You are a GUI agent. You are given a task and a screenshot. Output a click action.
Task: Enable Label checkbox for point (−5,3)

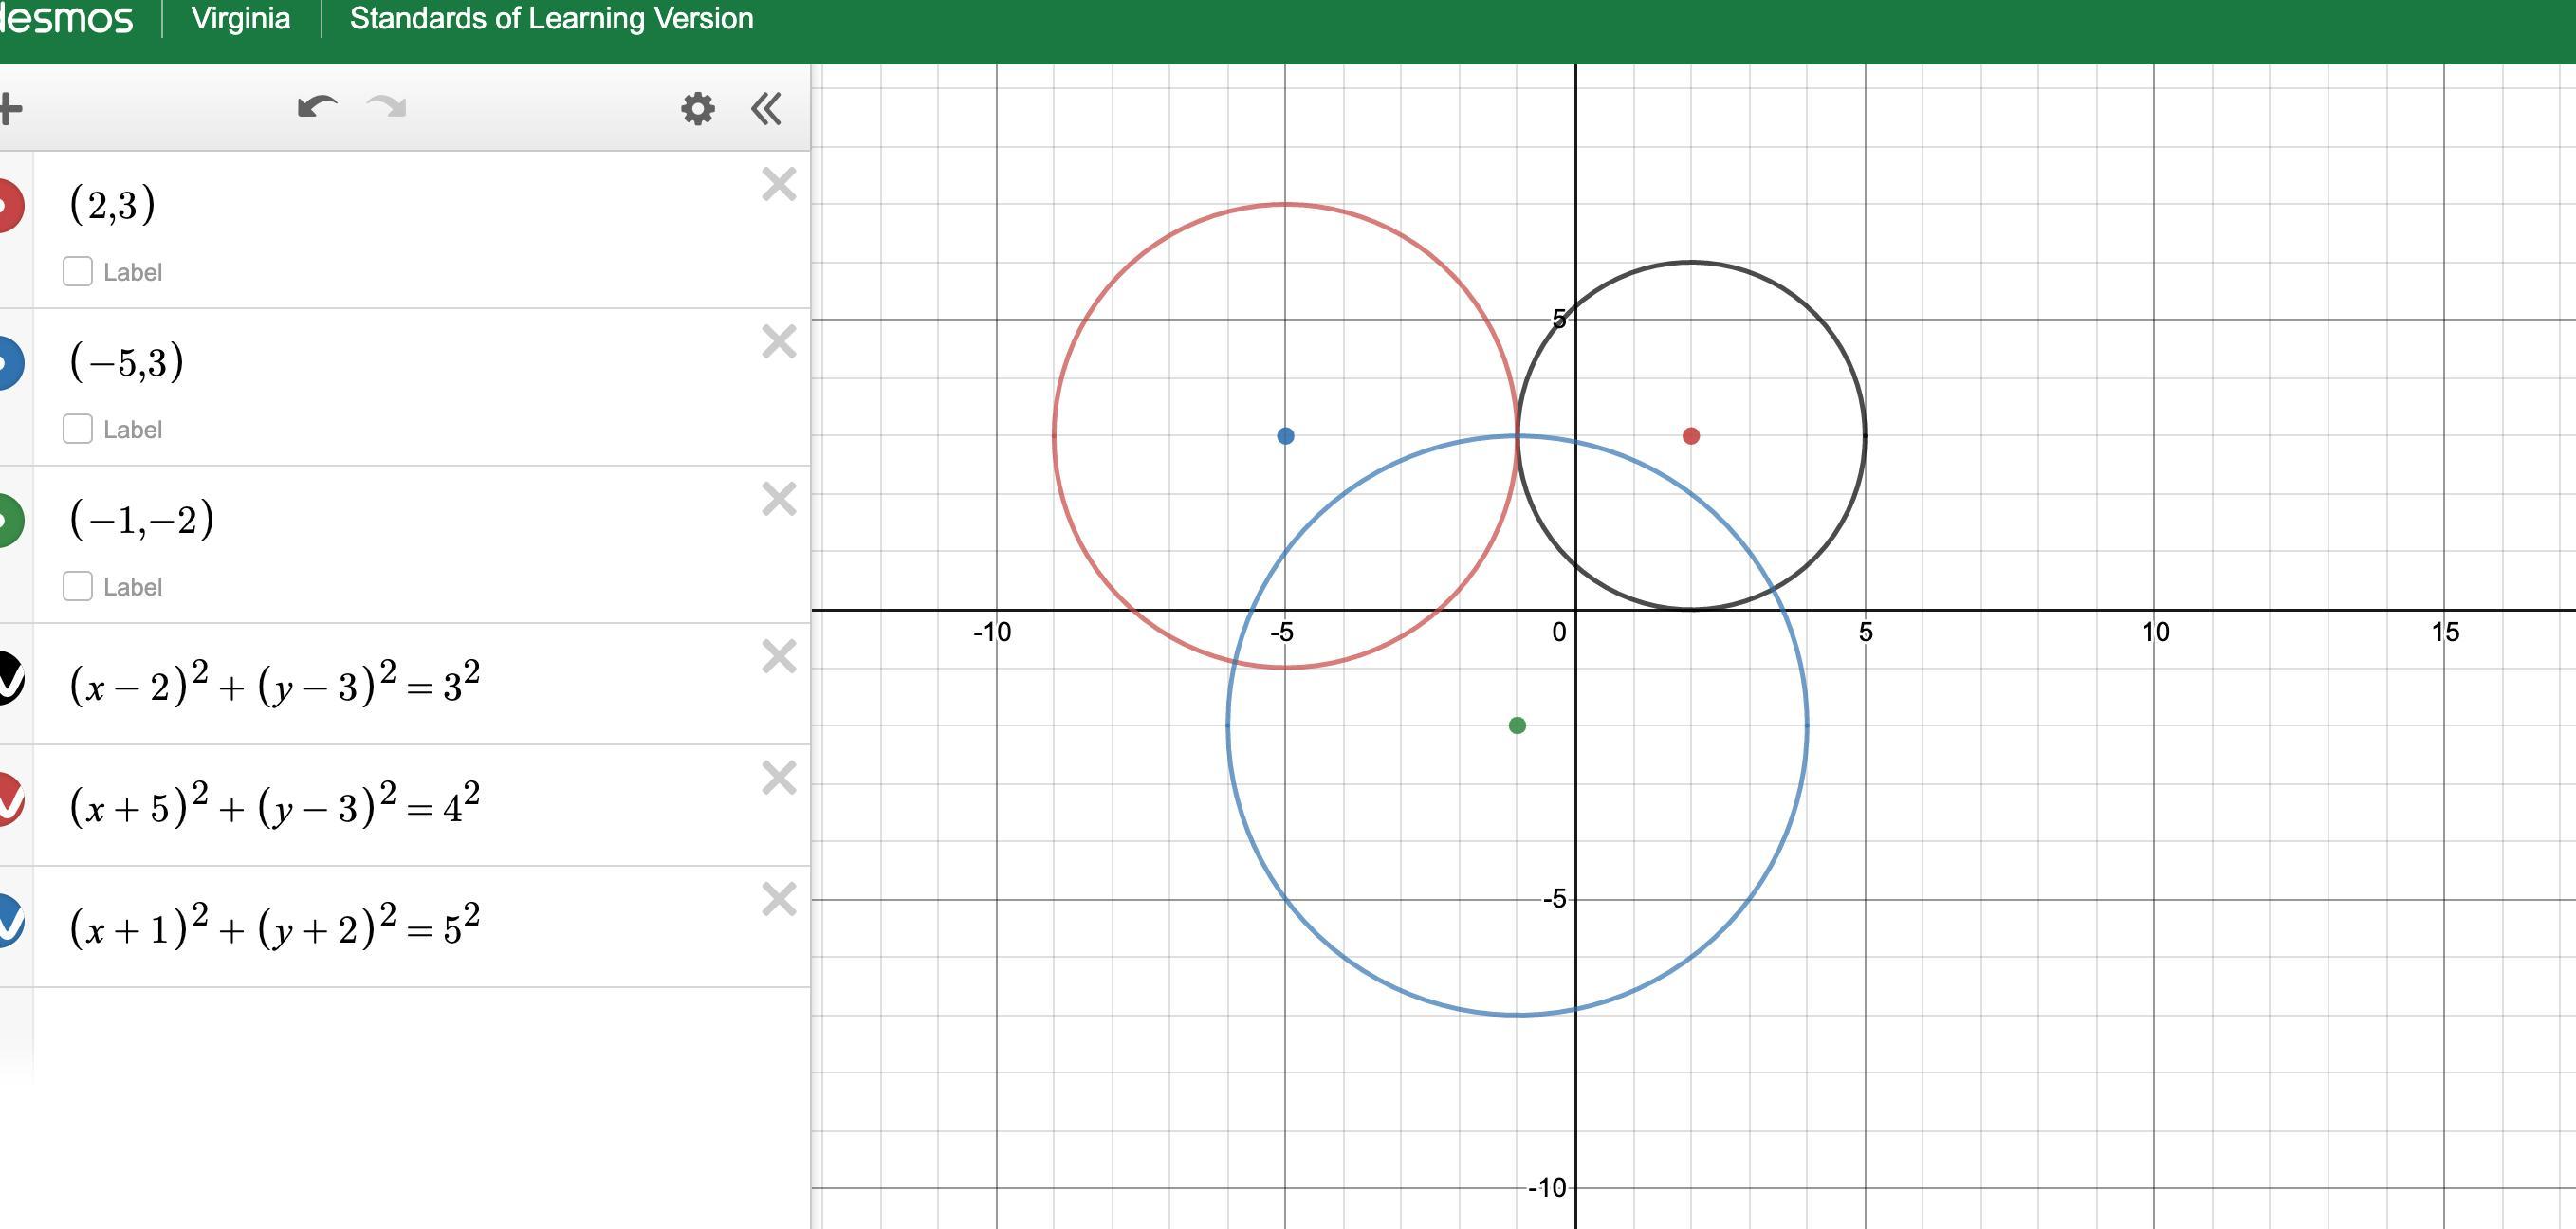pyautogui.click(x=78, y=429)
